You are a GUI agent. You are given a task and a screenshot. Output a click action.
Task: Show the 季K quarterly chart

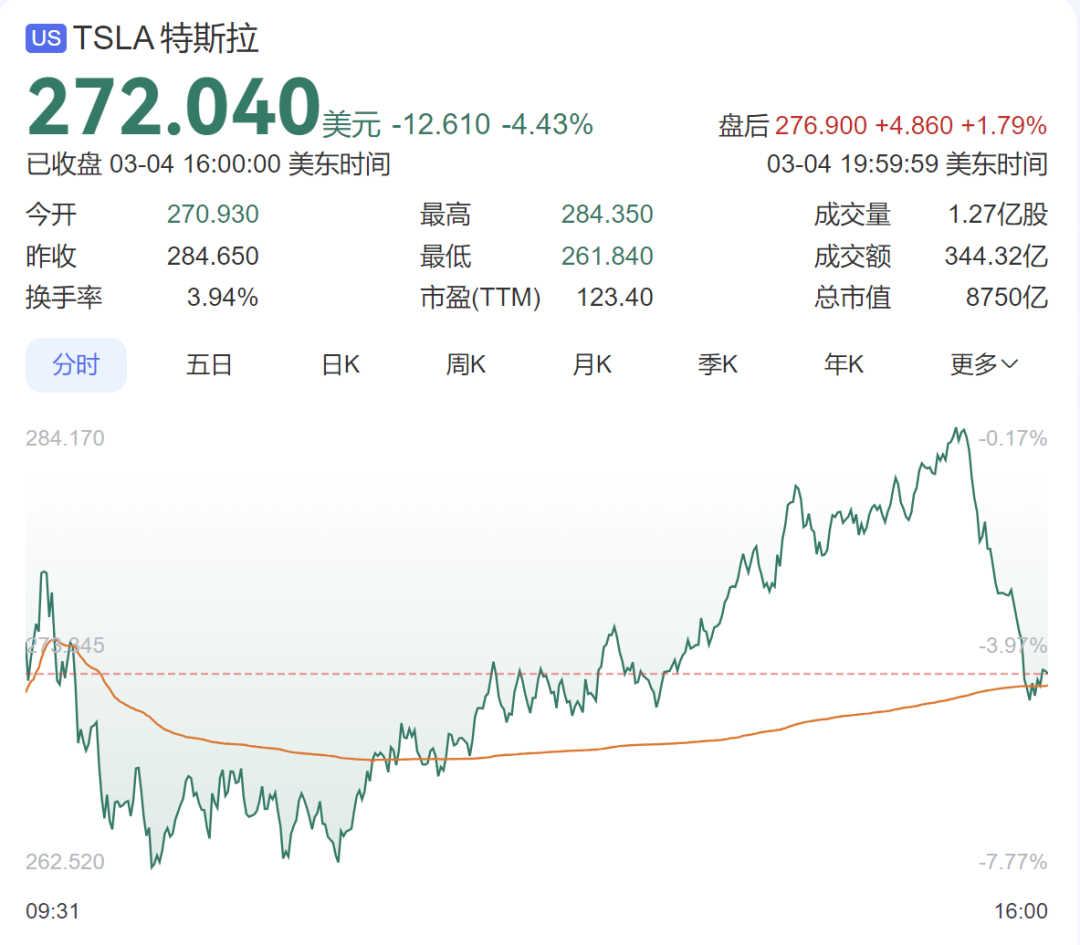(717, 365)
